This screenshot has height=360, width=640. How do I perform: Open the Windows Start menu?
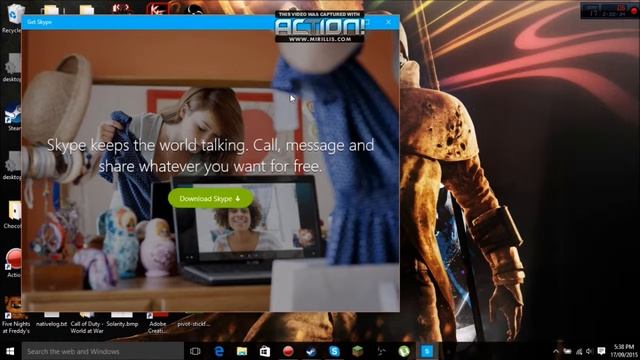(x=10, y=351)
